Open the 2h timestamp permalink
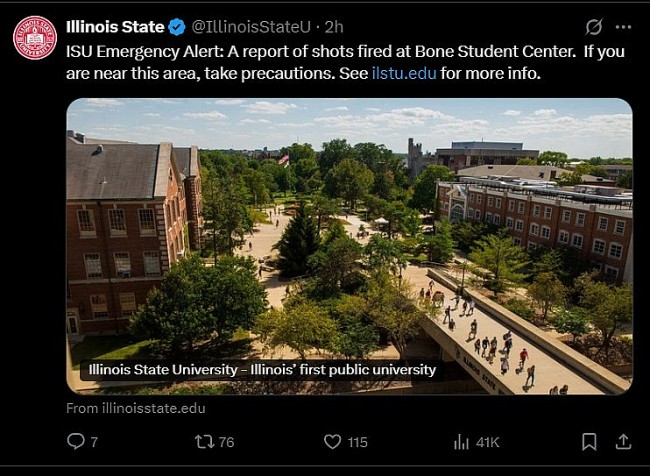650x476 pixels. pyautogui.click(x=335, y=26)
